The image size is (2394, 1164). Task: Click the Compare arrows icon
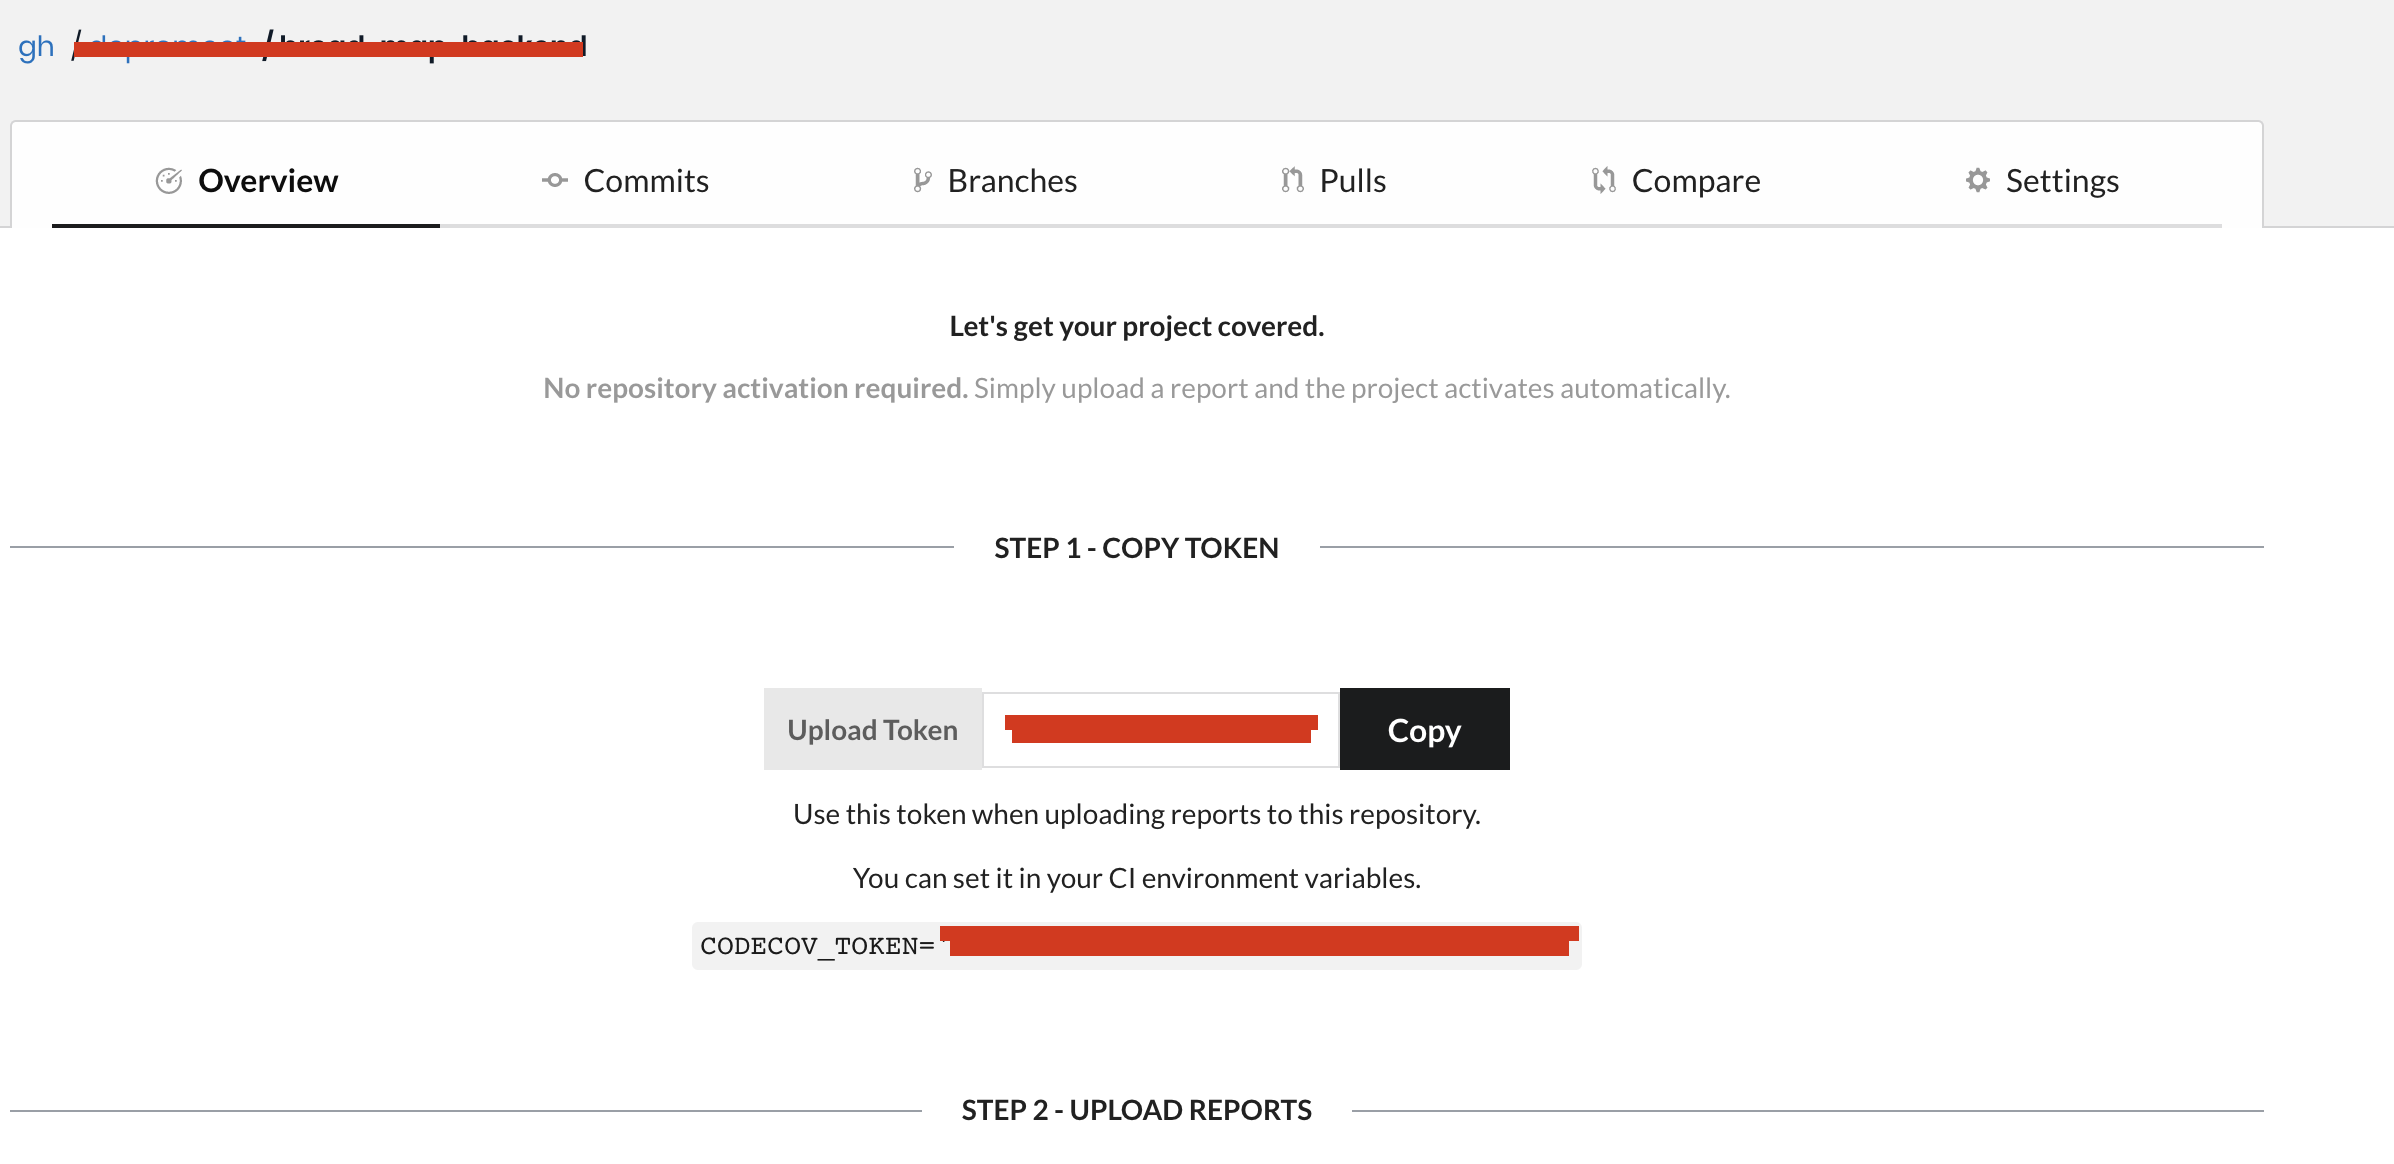1603,181
